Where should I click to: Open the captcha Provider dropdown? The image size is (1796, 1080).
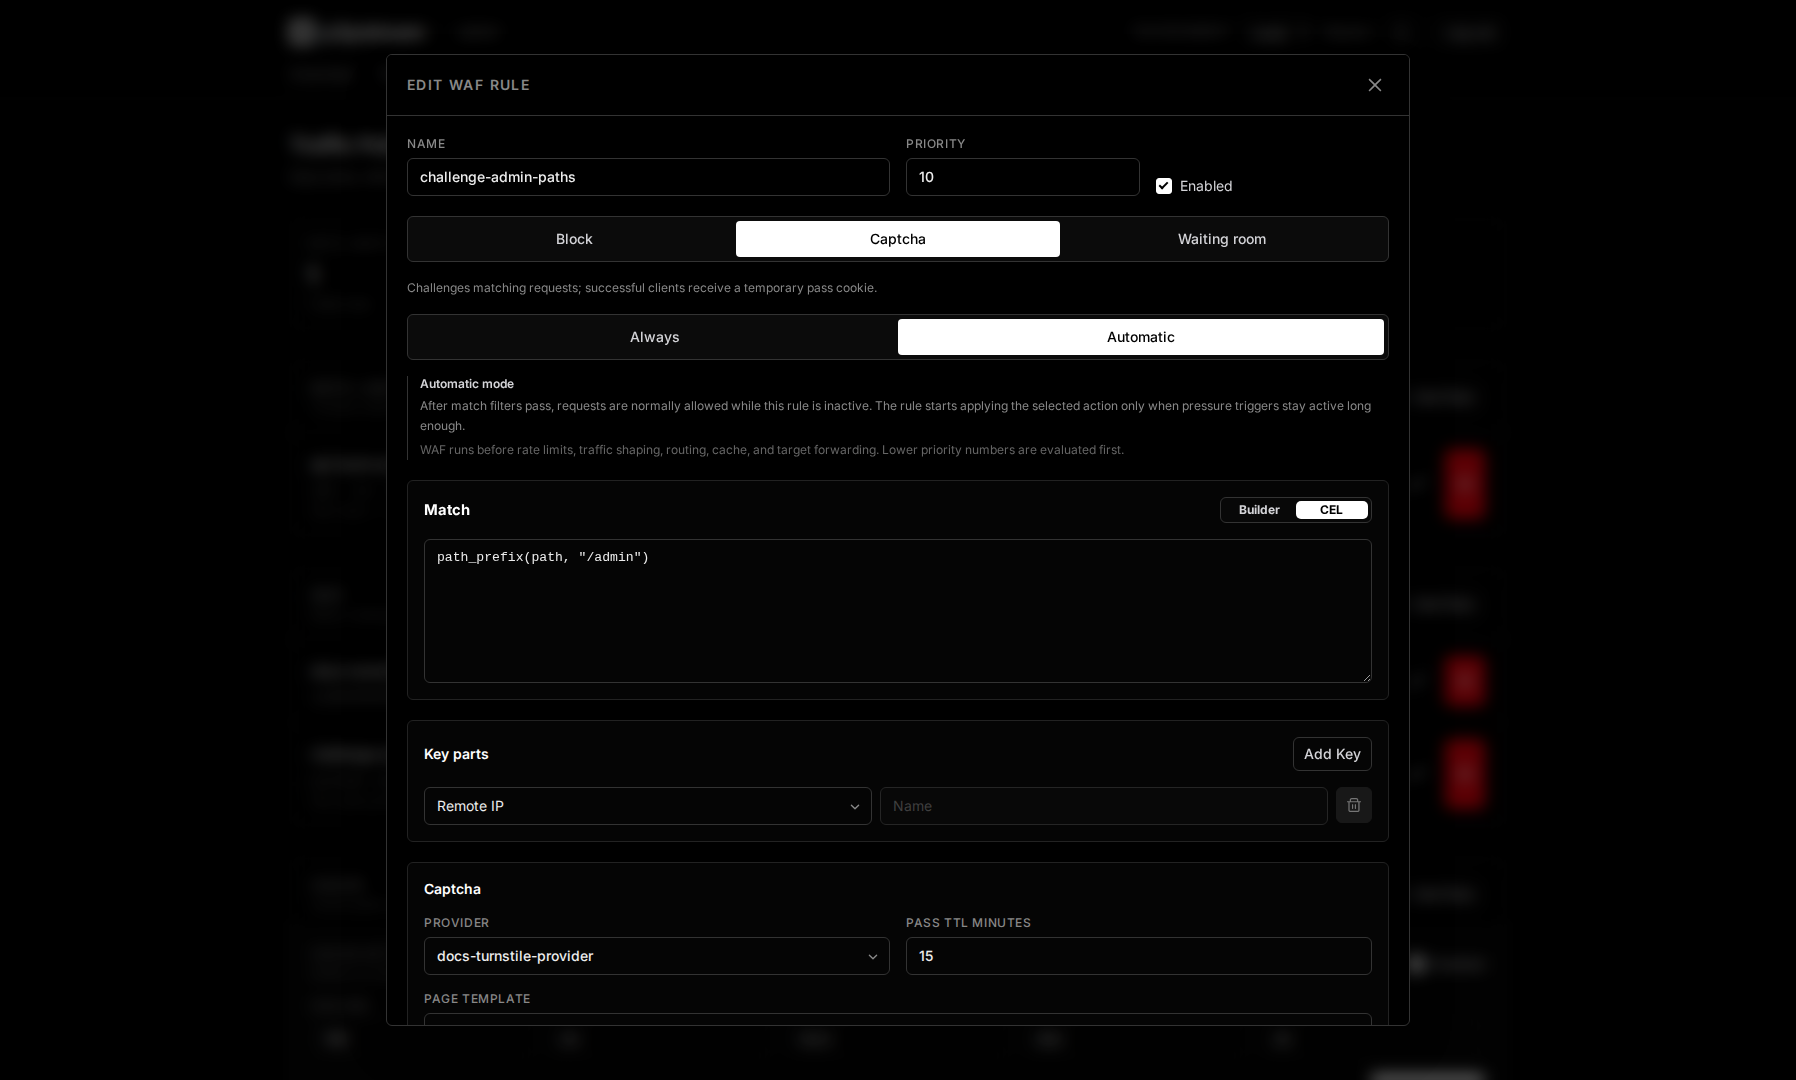point(656,956)
